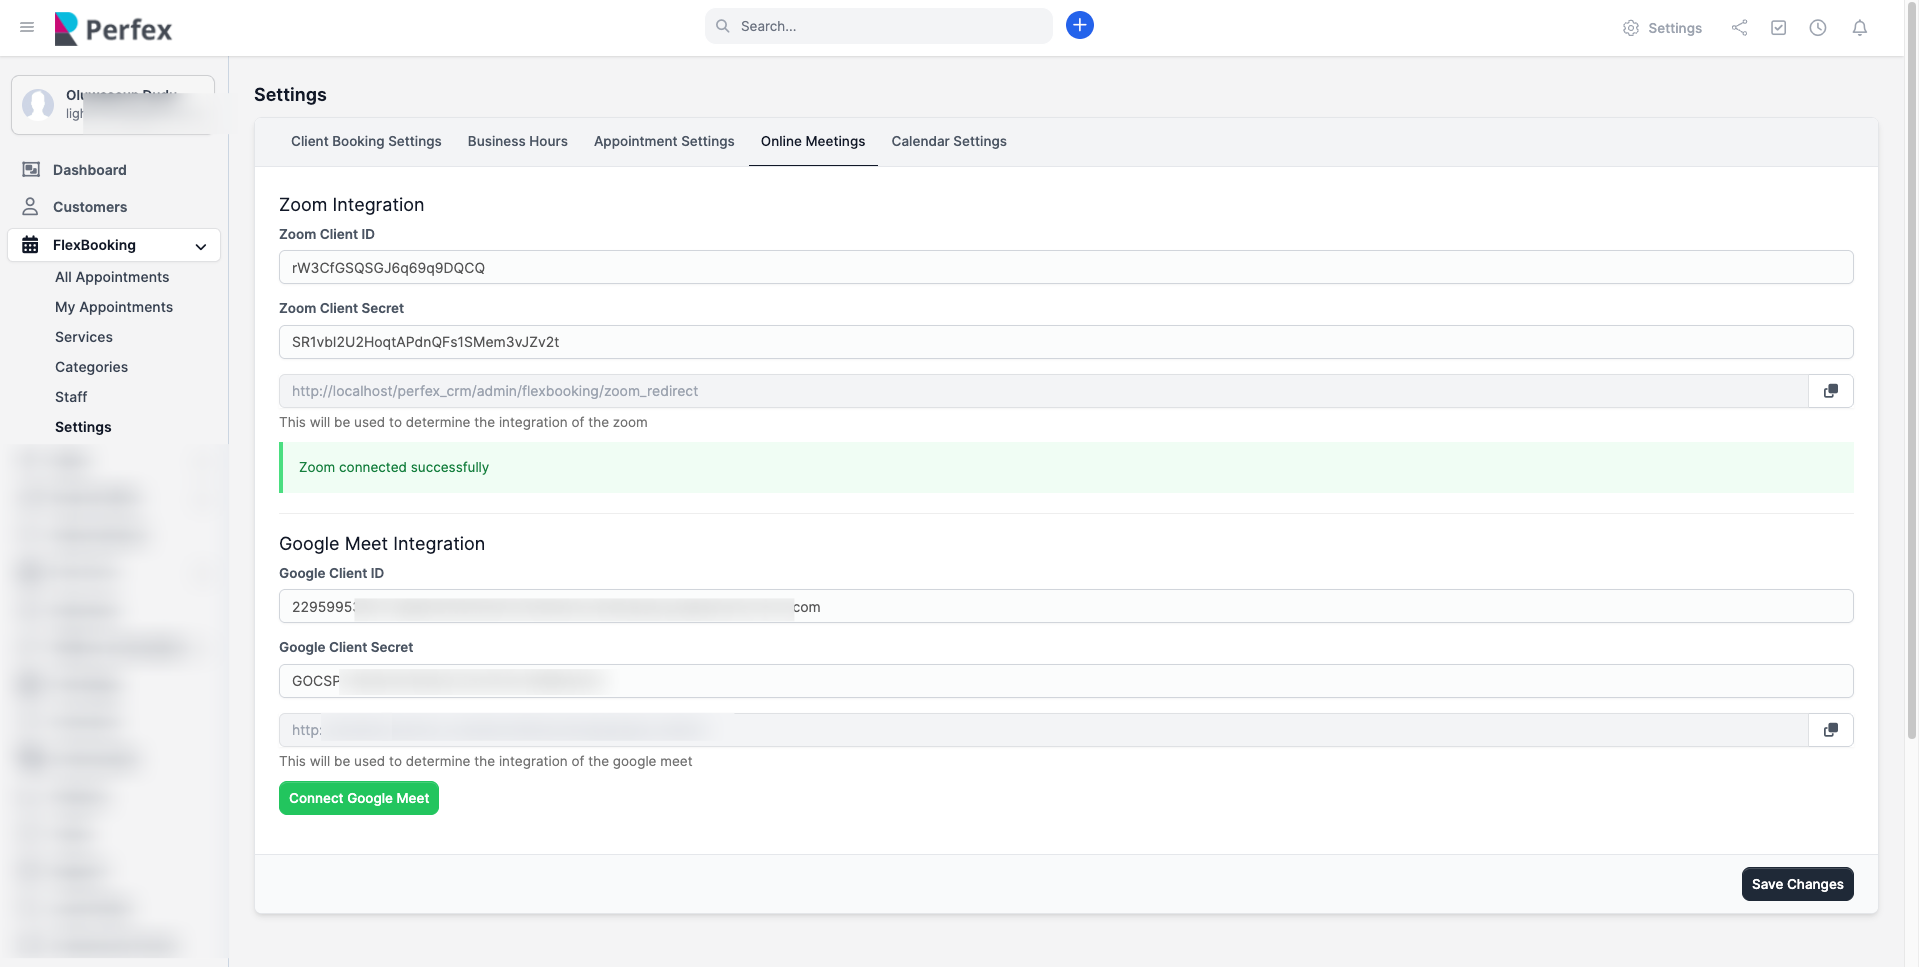
Task: Click the Perfex logo
Action: [x=113, y=29]
